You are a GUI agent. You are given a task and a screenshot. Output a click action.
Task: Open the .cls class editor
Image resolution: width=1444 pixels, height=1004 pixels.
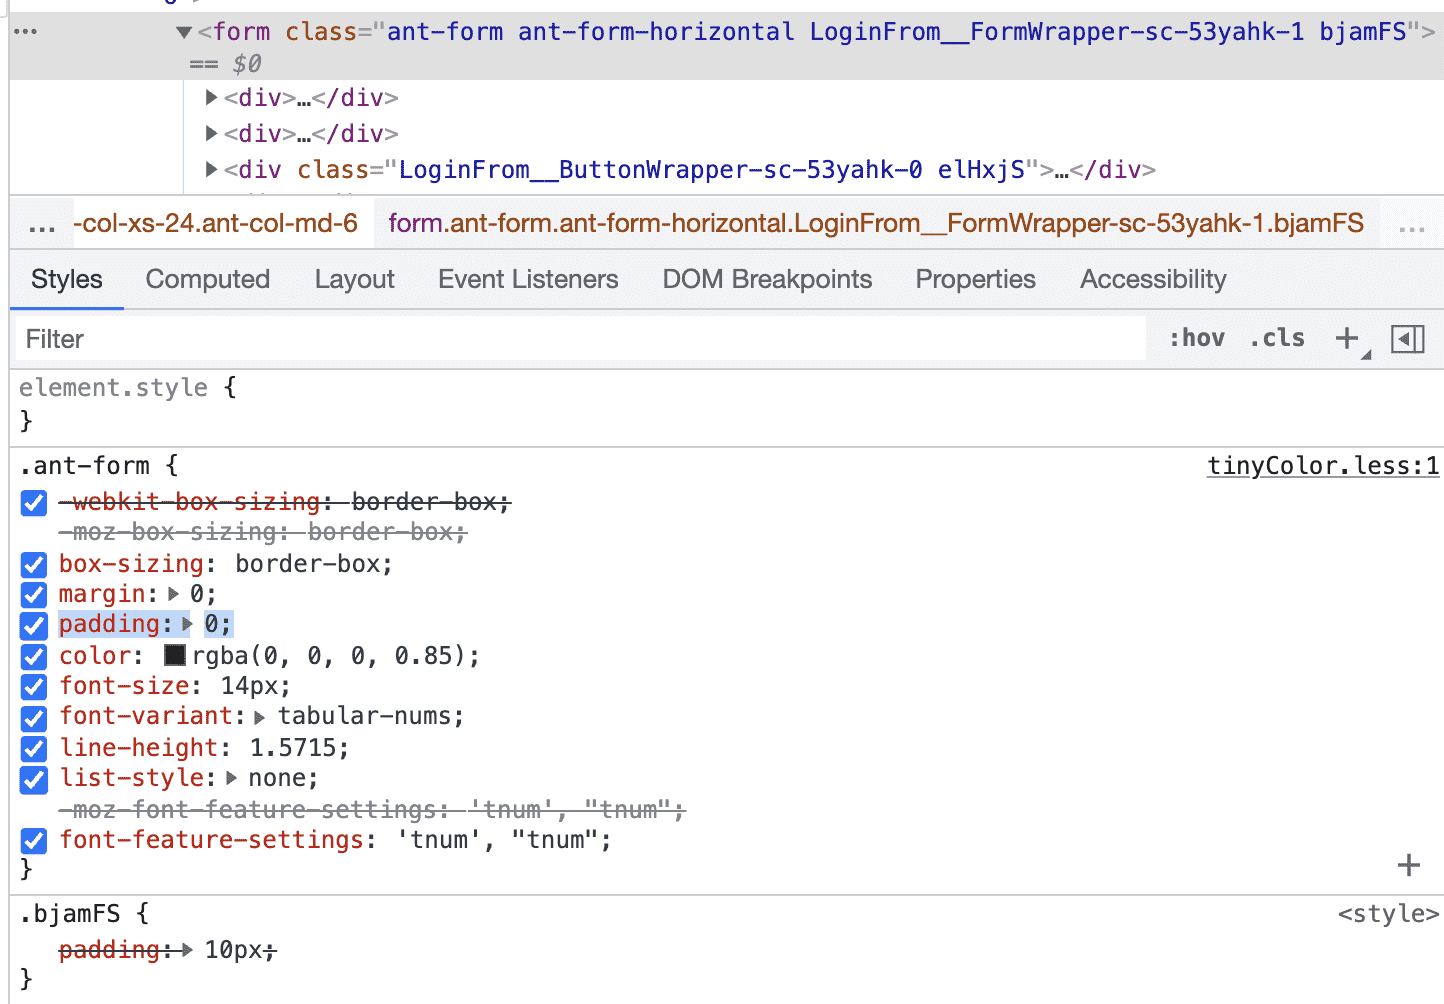[1277, 339]
